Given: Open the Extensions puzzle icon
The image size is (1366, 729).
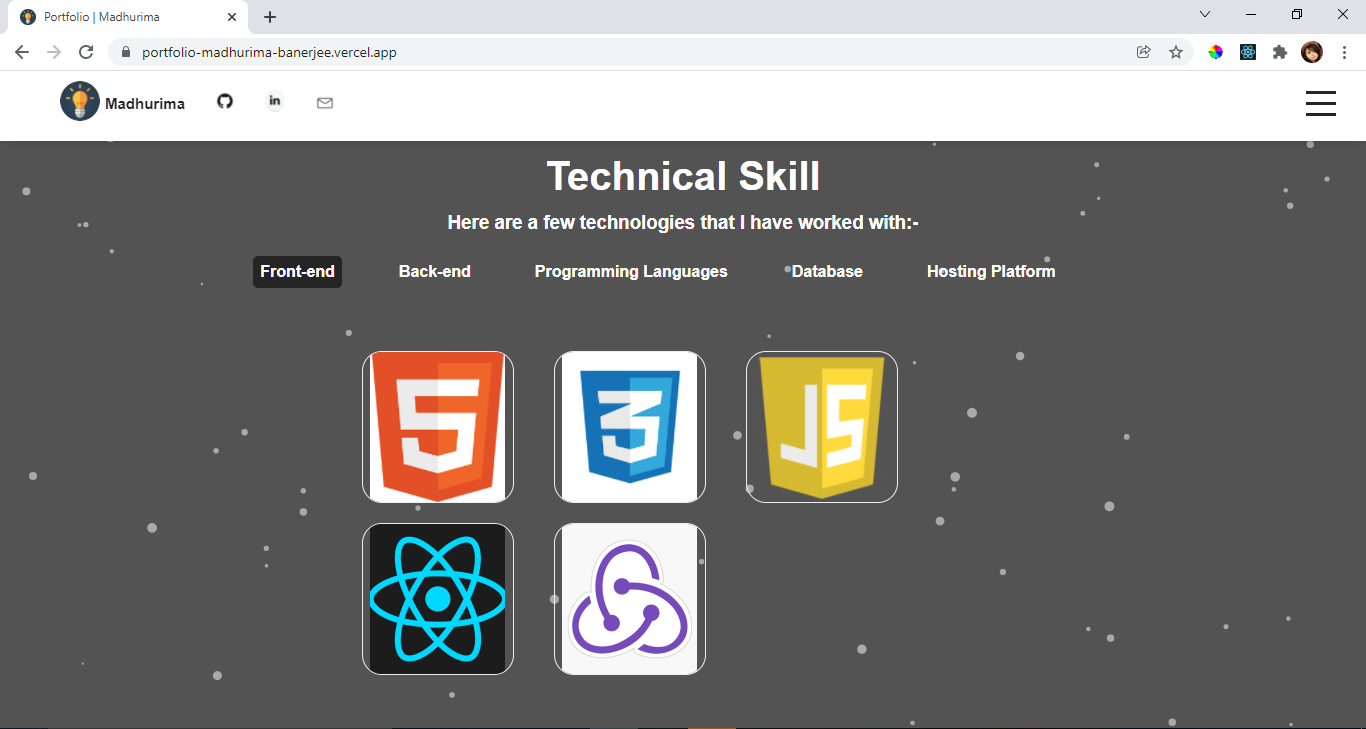Looking at the screenshot, I should click(x=1280, y=52).
